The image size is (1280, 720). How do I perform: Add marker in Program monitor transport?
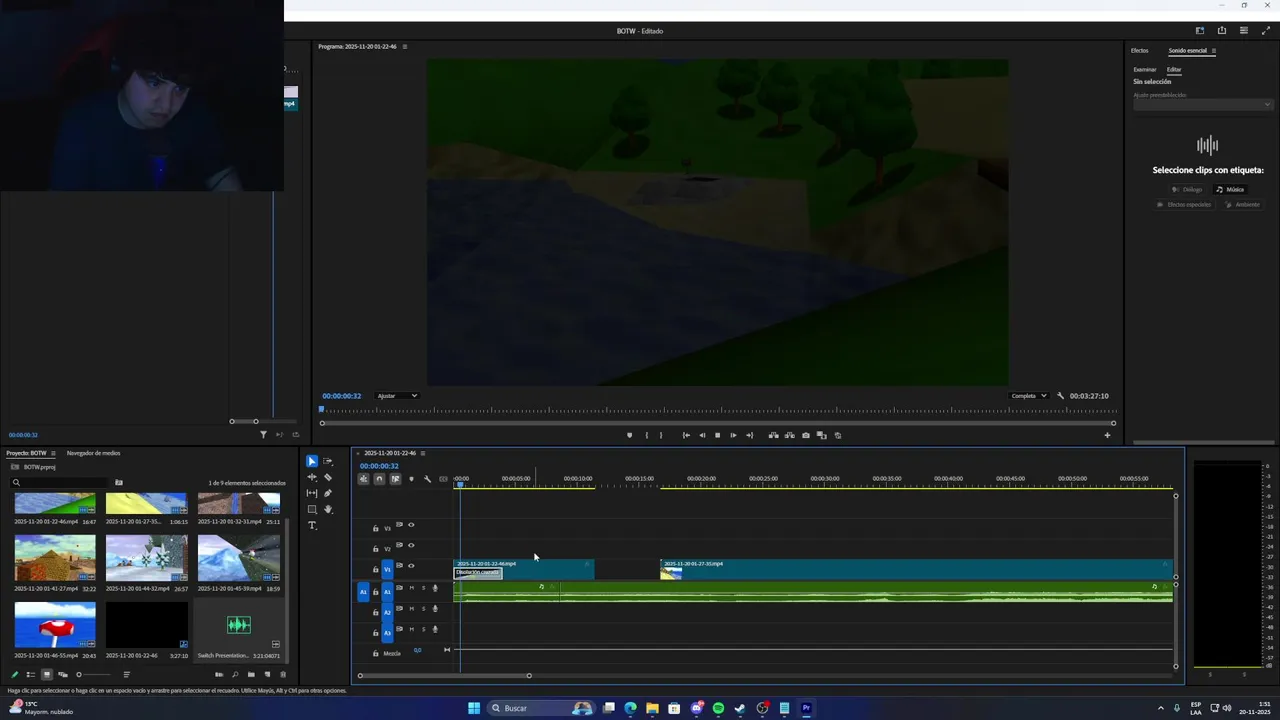click(629, 435)
